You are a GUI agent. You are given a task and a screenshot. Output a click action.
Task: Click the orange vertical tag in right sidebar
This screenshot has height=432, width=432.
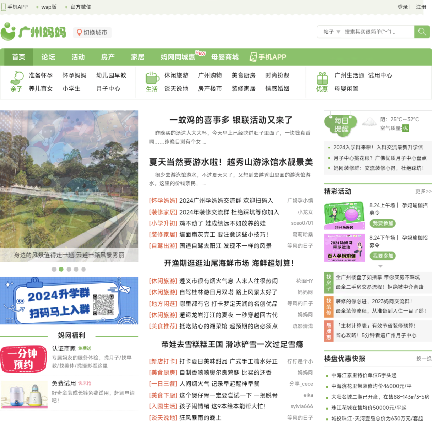(329, 306)
